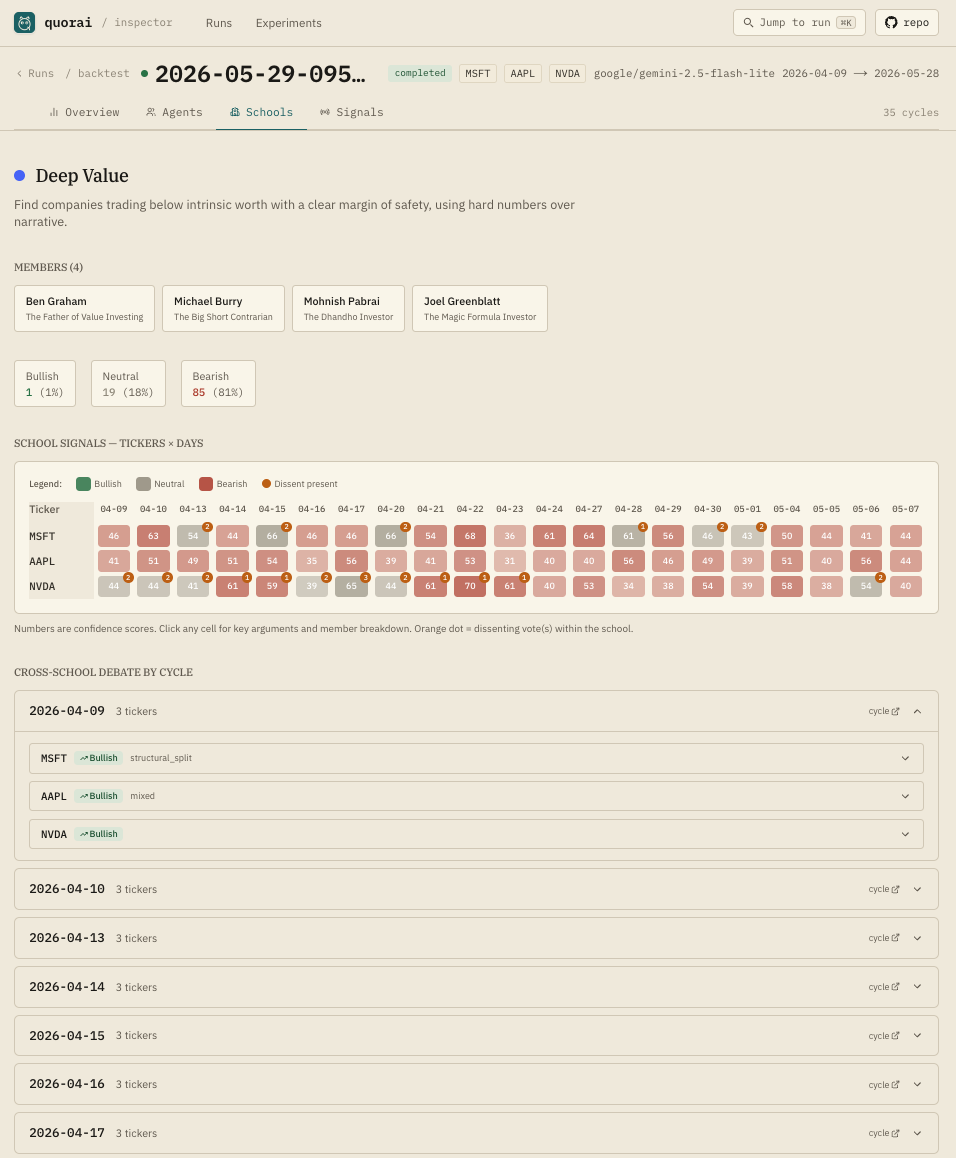Click the quorai owl logo icon

pyautogui.click(x=24, y=23)
